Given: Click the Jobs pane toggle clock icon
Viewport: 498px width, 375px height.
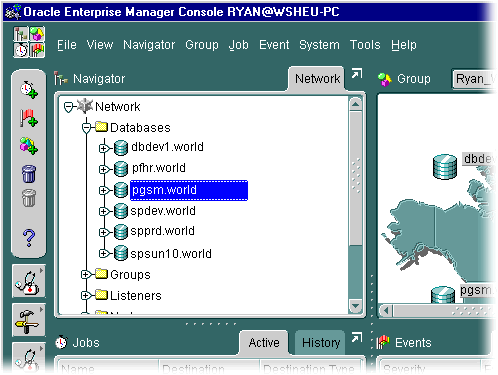Looking at the screenshot, I should [21, 50].
